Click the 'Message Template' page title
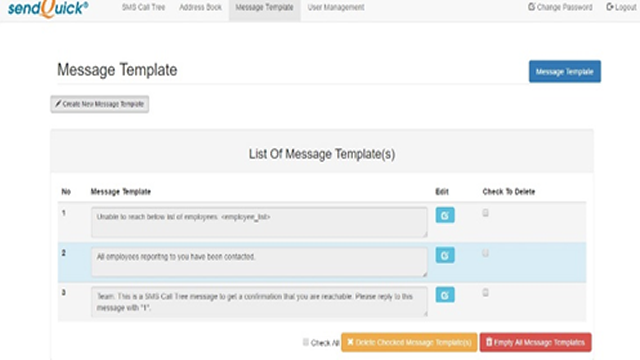This screenshot has width=640, height=360. [x=117, y=70]
